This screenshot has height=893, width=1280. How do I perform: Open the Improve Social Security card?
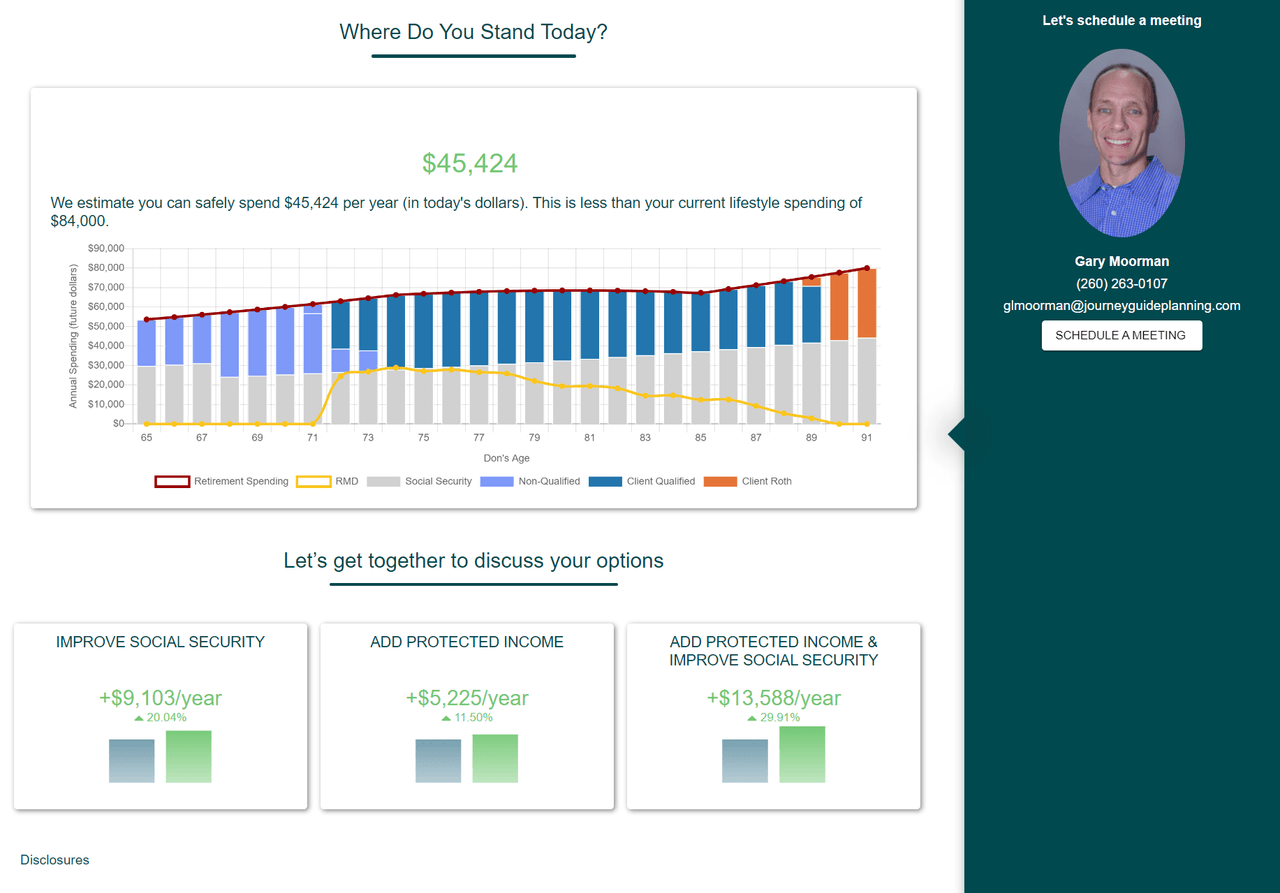coord(161,716)
